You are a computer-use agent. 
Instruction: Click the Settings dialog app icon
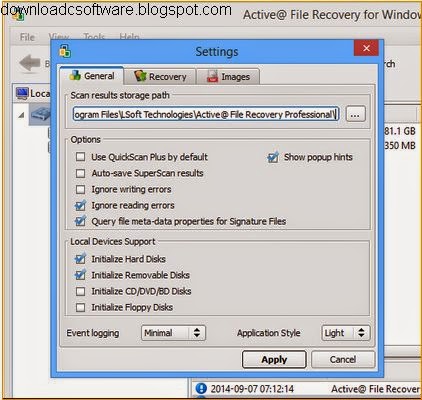pos(65,51)
